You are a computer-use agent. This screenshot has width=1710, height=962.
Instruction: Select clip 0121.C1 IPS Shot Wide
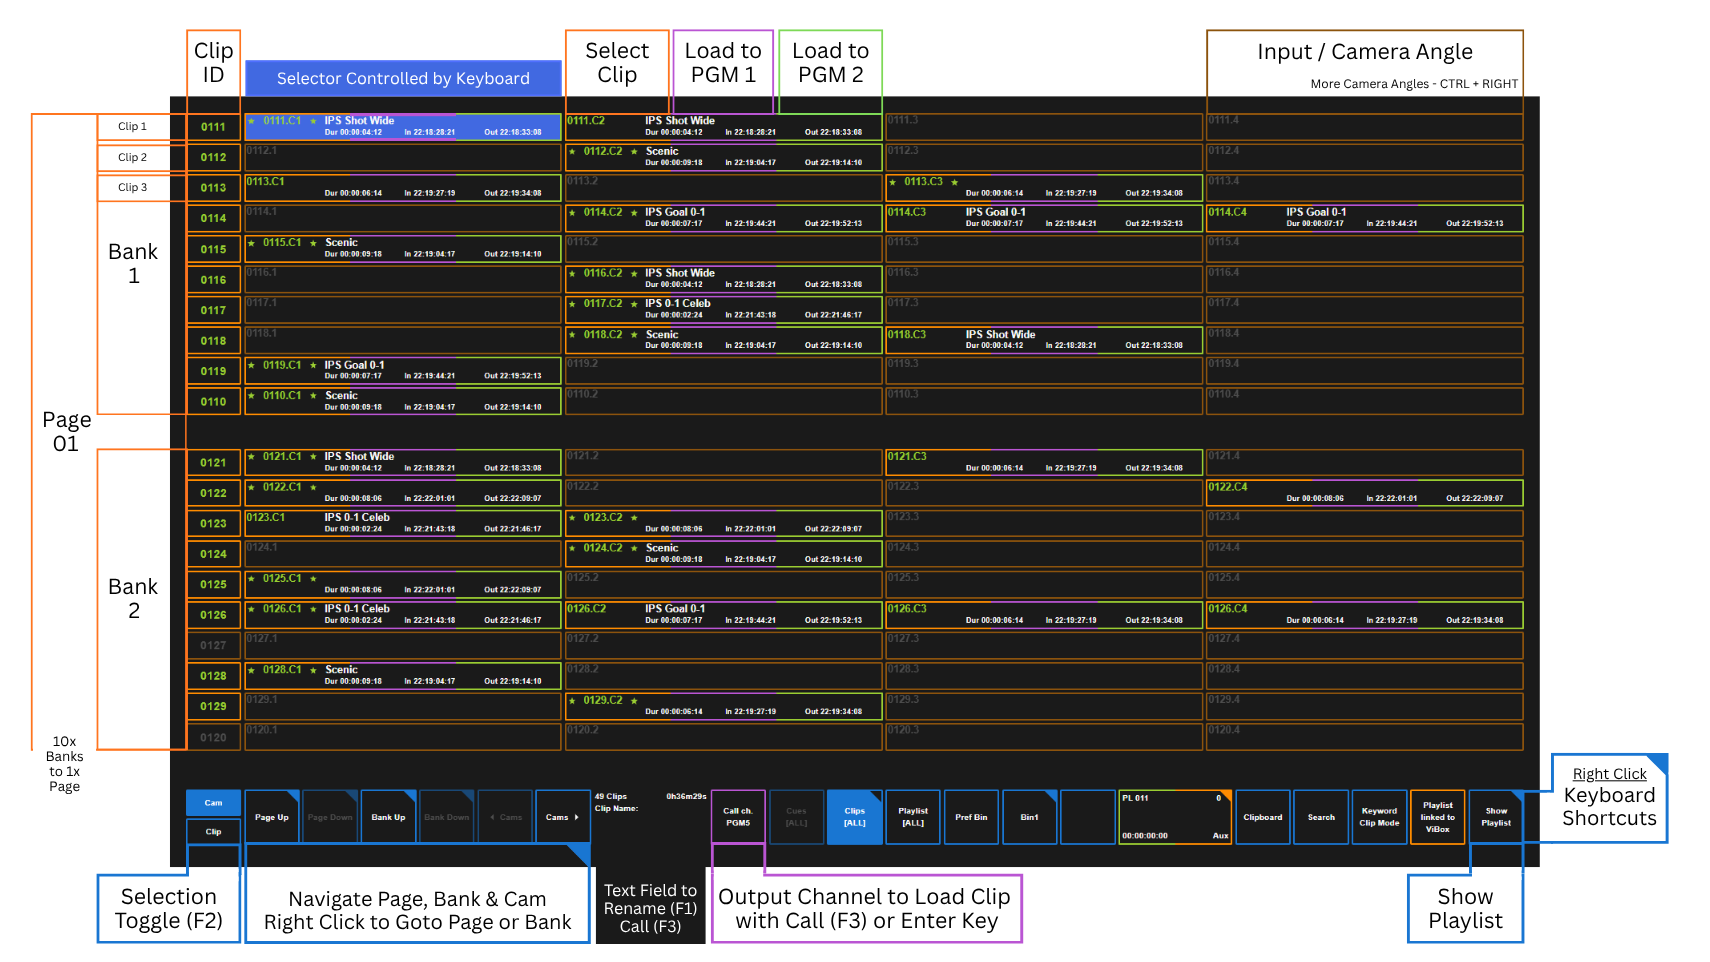pyautogui.click(x=403, y=462)
